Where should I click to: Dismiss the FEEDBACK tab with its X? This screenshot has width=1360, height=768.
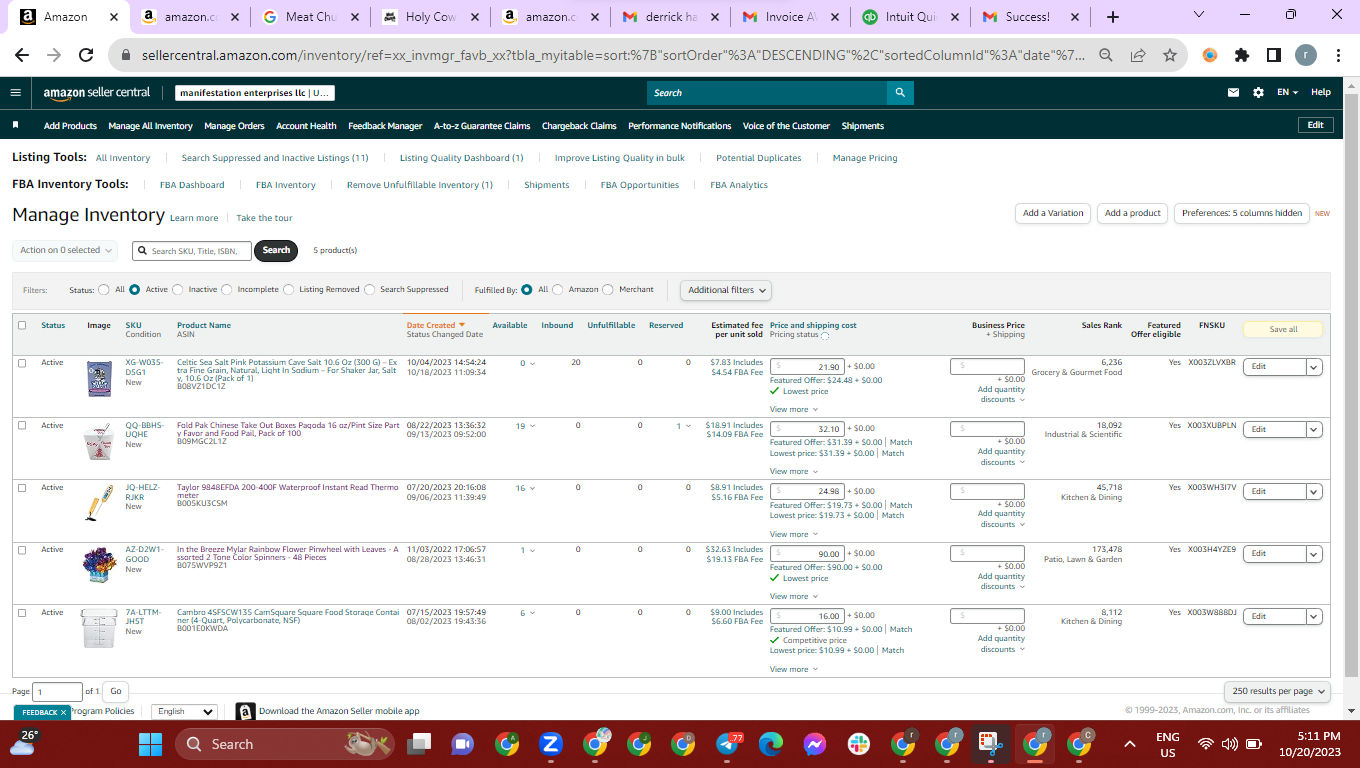pos(63,712)
